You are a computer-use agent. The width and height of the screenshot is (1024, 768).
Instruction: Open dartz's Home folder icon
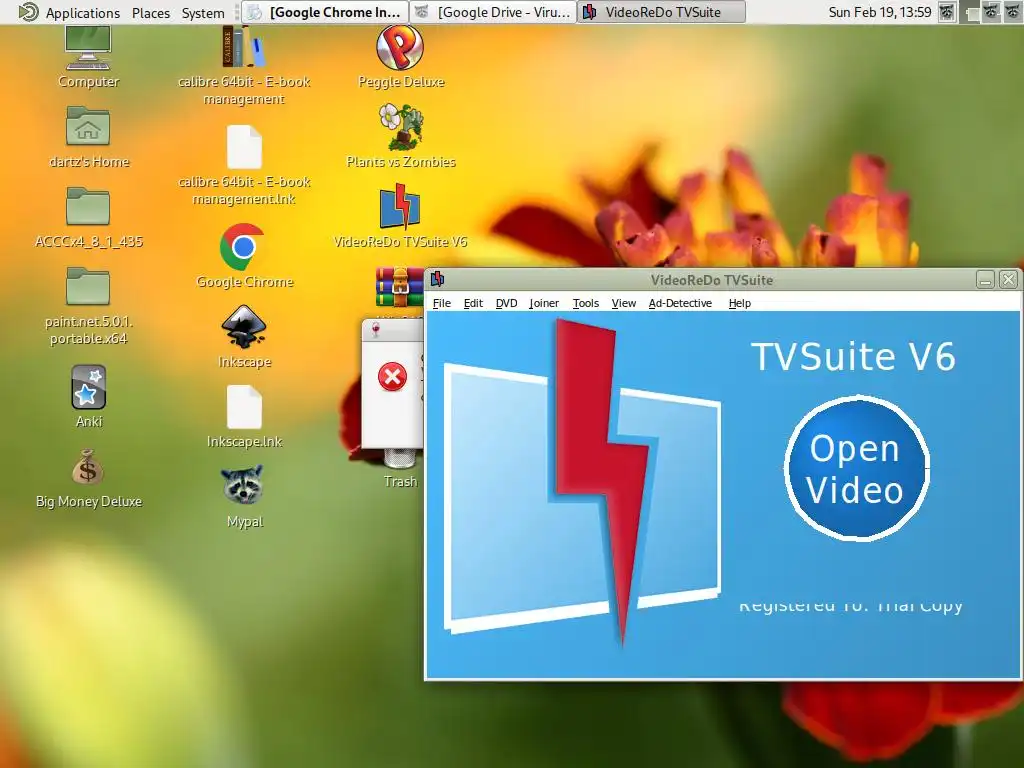click(88, 125)
